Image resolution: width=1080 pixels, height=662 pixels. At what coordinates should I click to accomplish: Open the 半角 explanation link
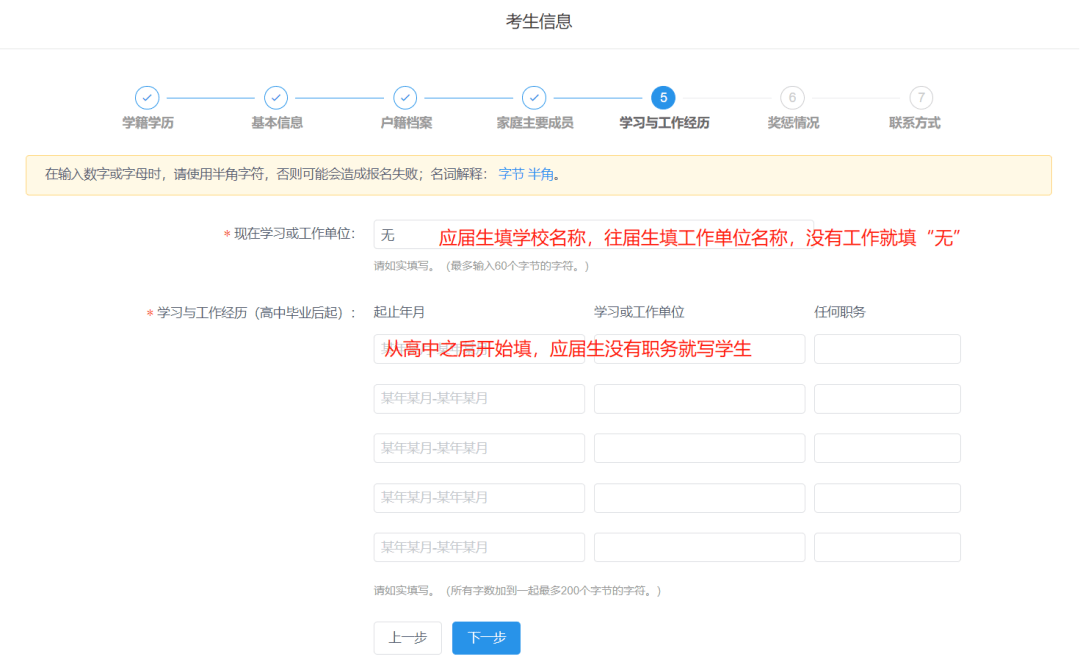click(x=541, y=174)
